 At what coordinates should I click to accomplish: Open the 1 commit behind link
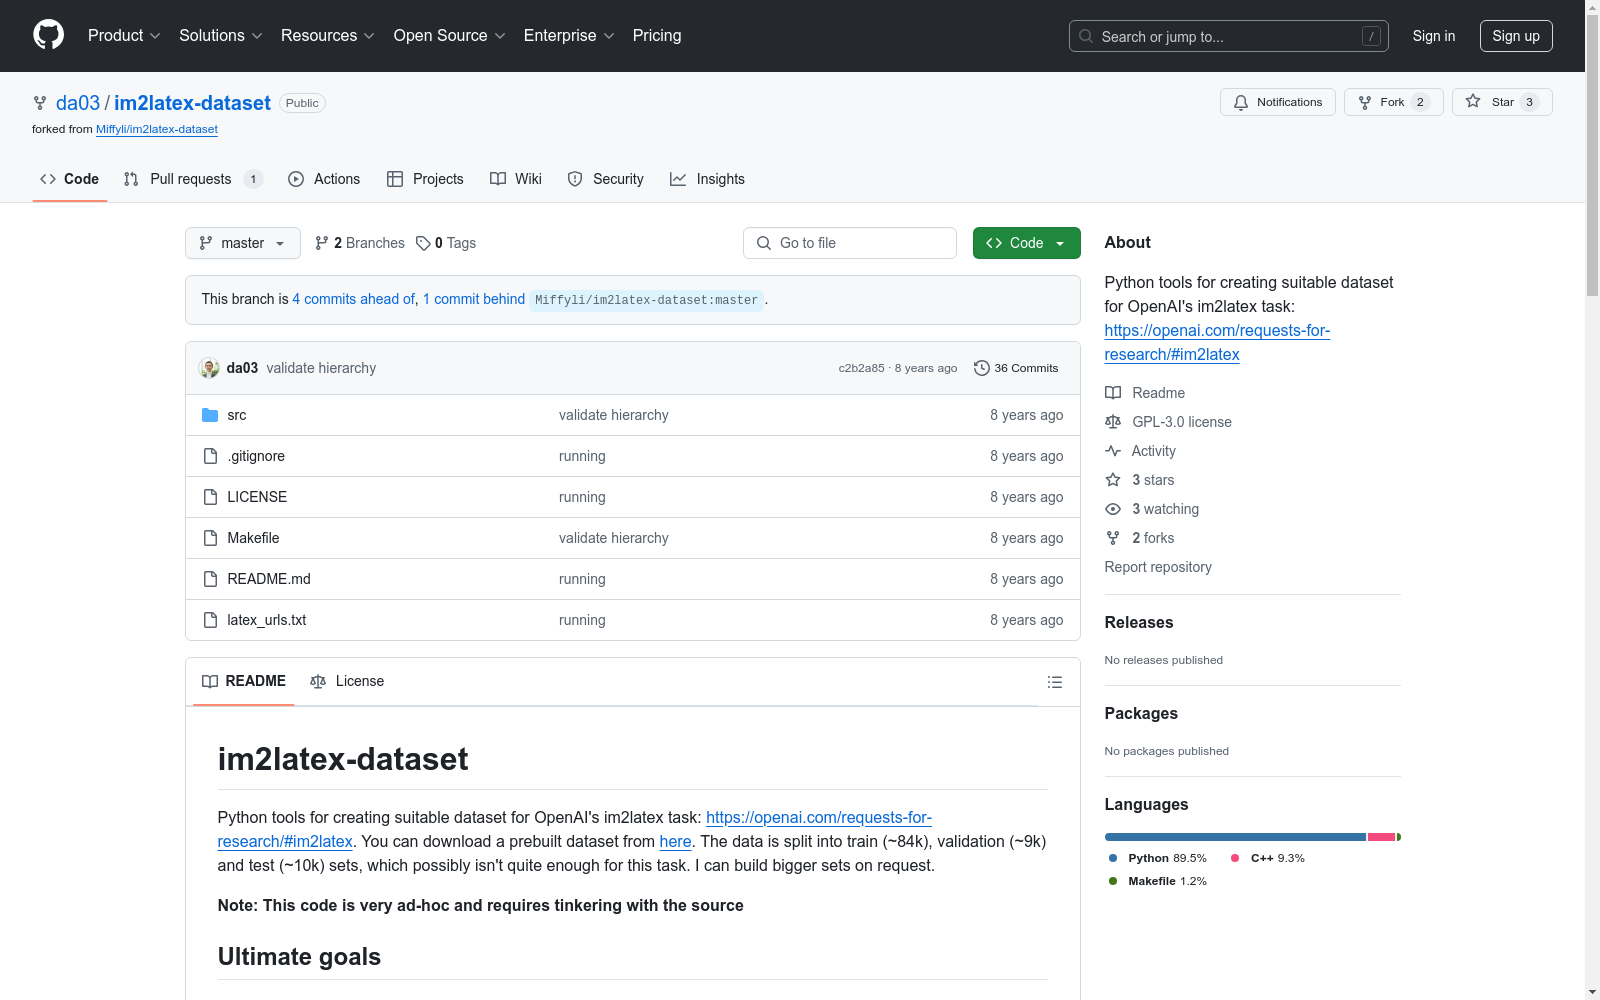pyautogui.click(x=474, y=299)
